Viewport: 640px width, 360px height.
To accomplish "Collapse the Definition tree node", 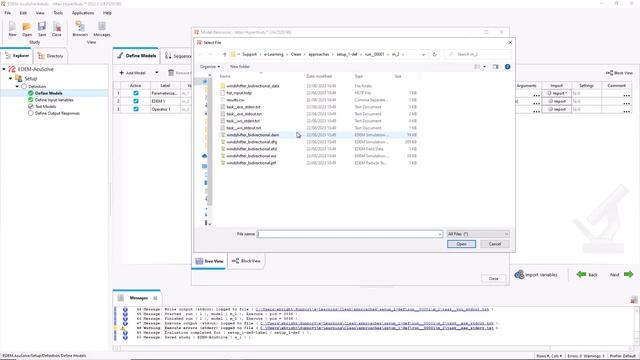I will click(x=17, y=86).
